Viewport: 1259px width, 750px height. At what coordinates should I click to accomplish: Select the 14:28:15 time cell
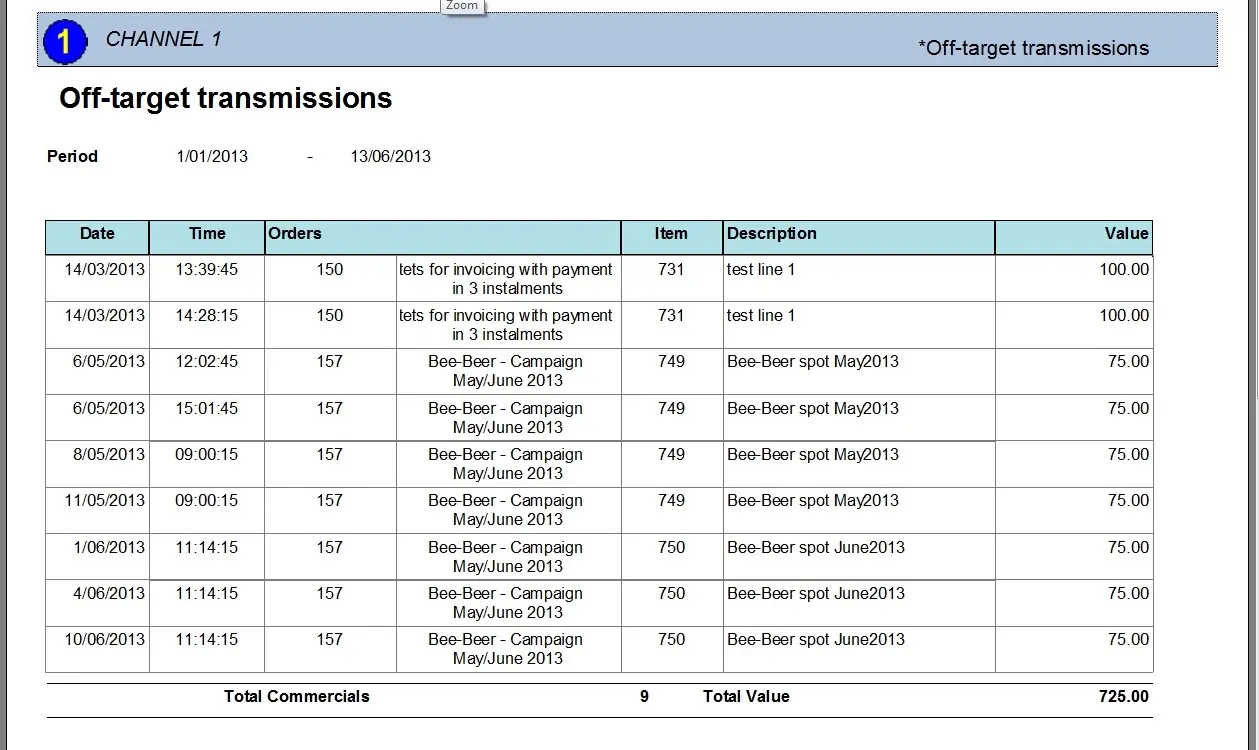coord(207,315)
